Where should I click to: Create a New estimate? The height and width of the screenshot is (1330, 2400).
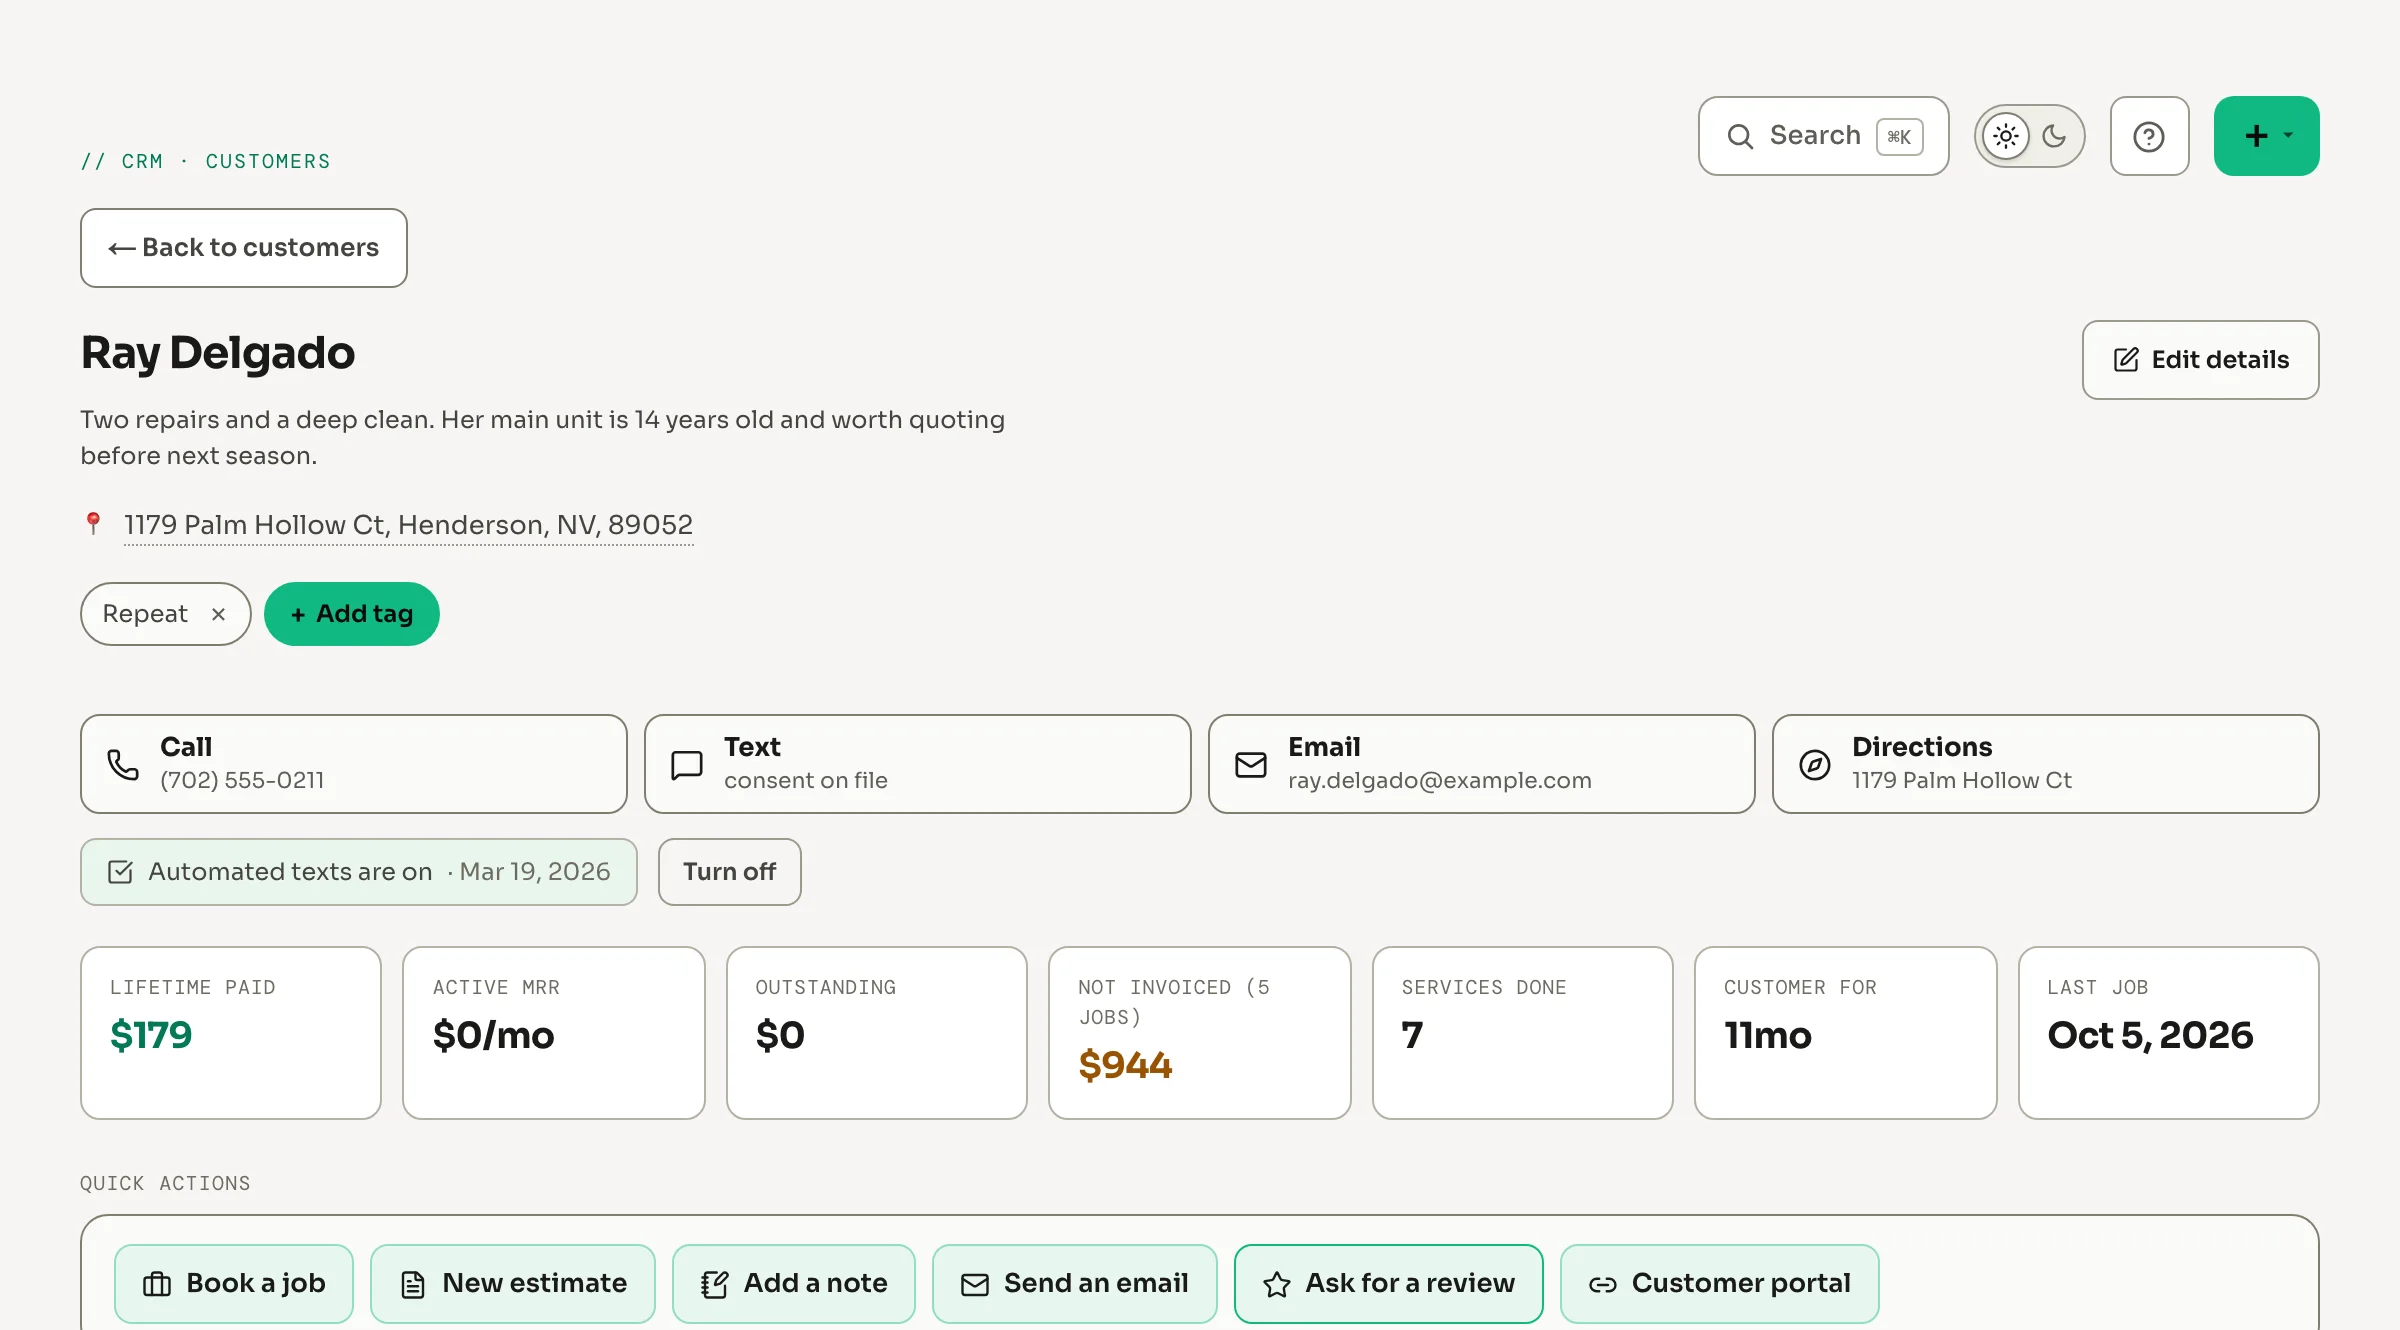[513, 1284]
